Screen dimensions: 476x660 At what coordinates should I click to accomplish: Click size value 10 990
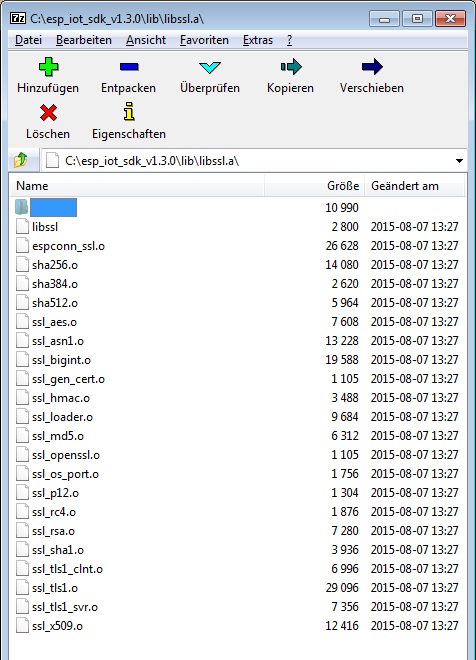pyautogui.click(x=342, y=208)
